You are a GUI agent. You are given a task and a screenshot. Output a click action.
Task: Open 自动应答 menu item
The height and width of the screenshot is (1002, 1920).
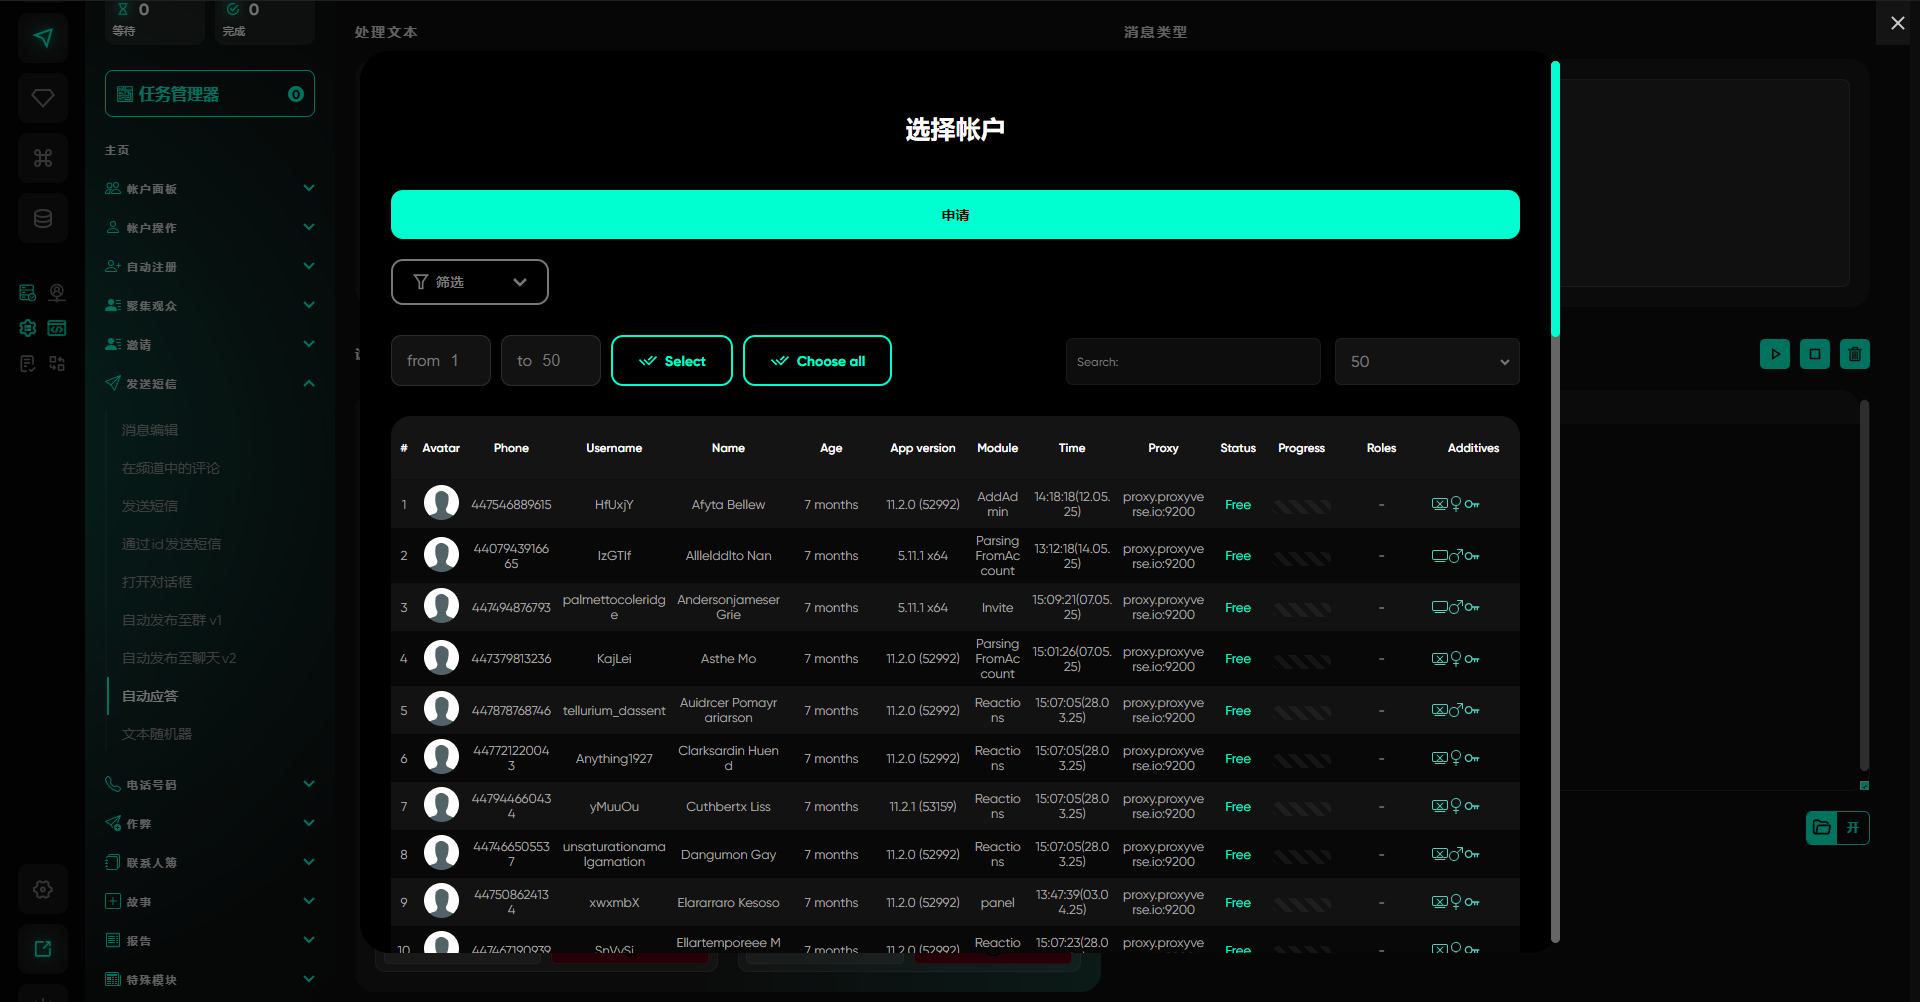(150, 696)
